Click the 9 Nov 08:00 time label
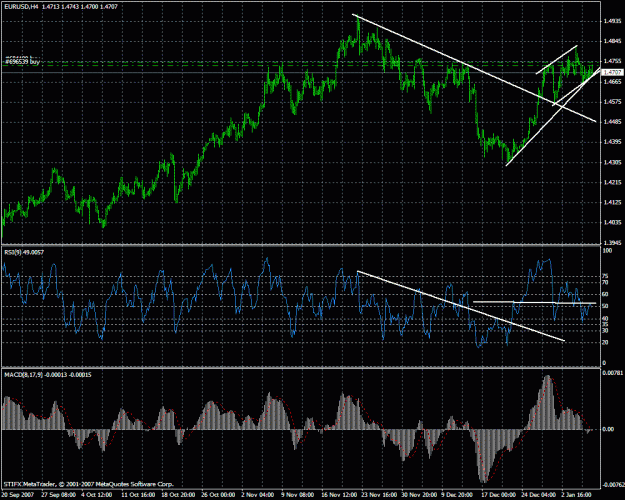Viewport: 625px width, 500px height. [x=298, y=494]
